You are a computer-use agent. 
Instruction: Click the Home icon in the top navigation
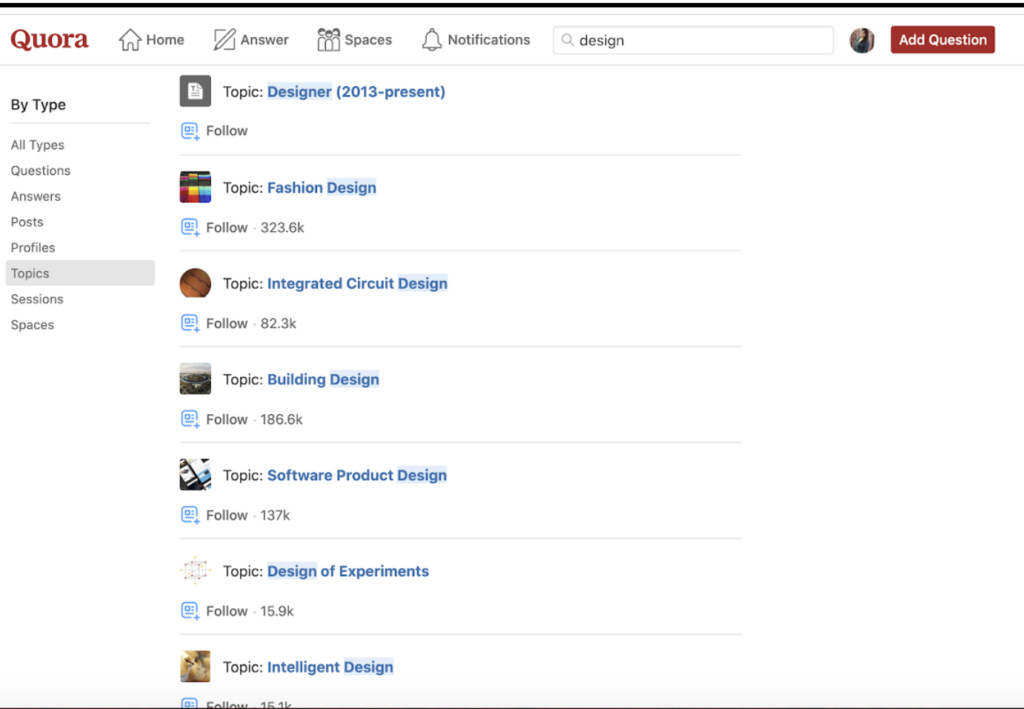[x=131, y=39]
